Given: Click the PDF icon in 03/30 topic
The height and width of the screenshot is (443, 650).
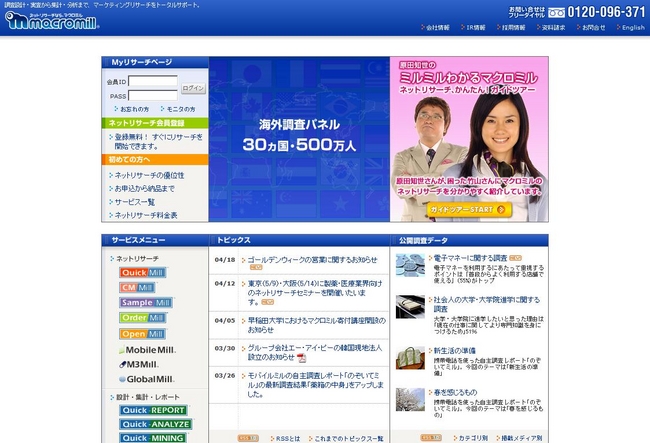Looking at the screenshot, I should pyautogui.click(x=301, y=358).
